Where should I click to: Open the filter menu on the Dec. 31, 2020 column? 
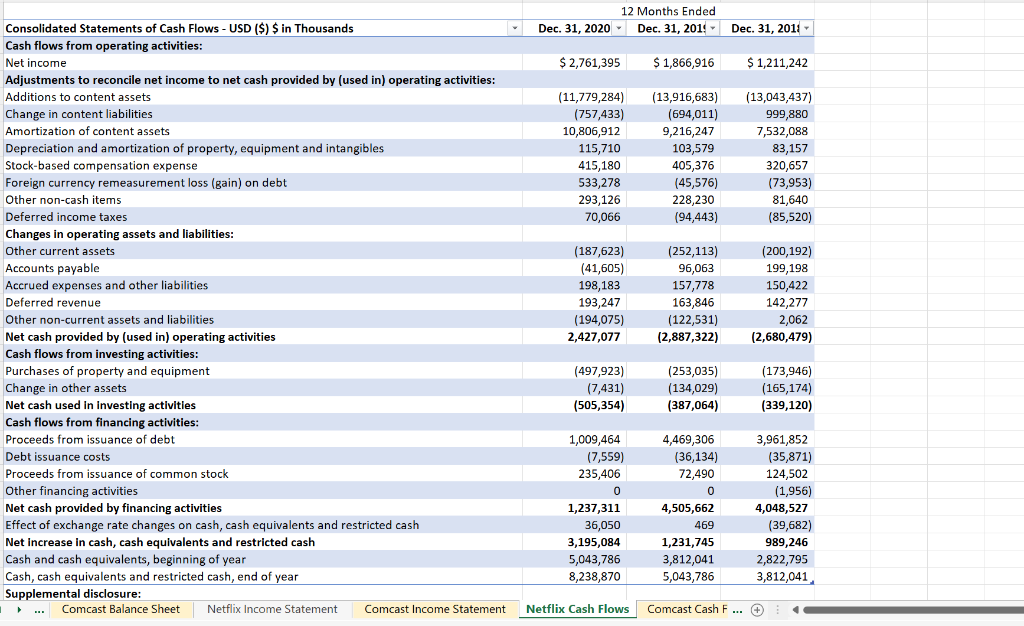(x=618, y=28)
